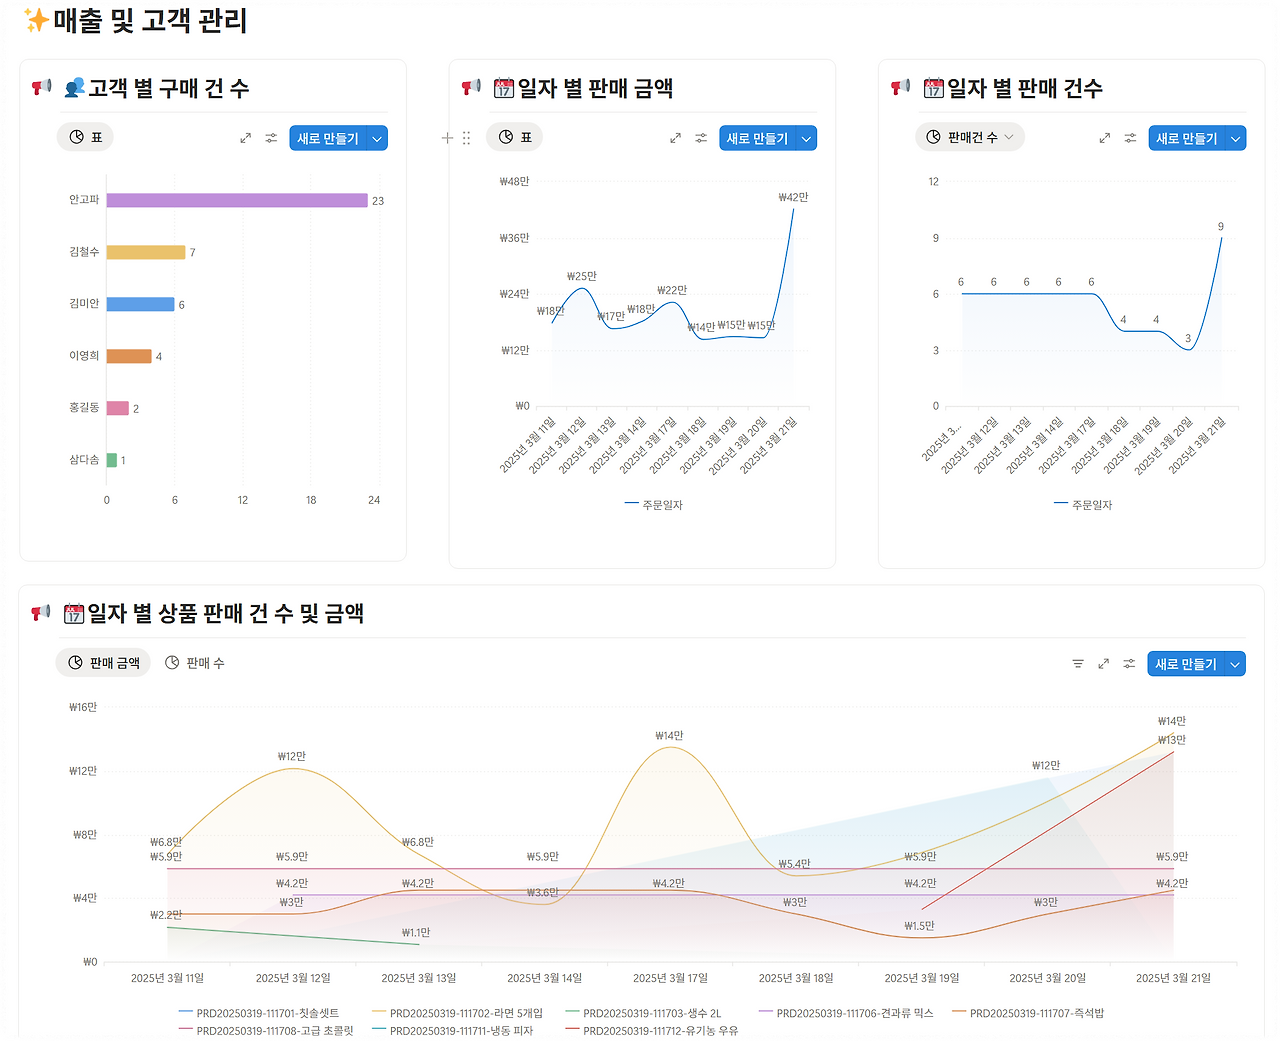Click the megaphone icon beside 일자 별 상품 판매
This screenshot has width=1280, height=1041.
(x=41, y=613)
